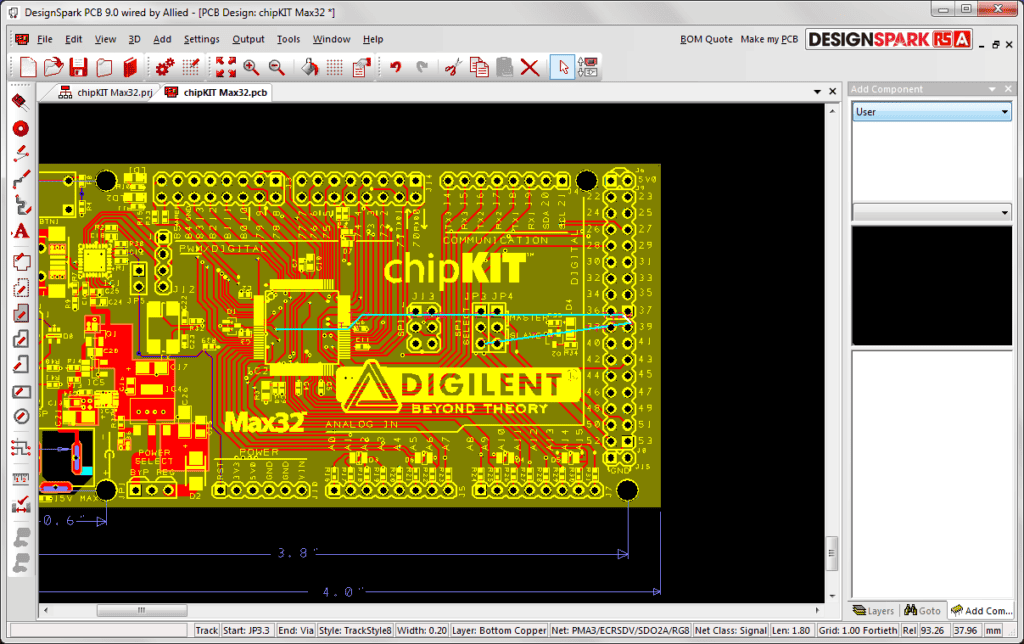This screenshot has width=1024, height=644.
Task: Save the chipKIT Max32 design
Action: [79, 67]
